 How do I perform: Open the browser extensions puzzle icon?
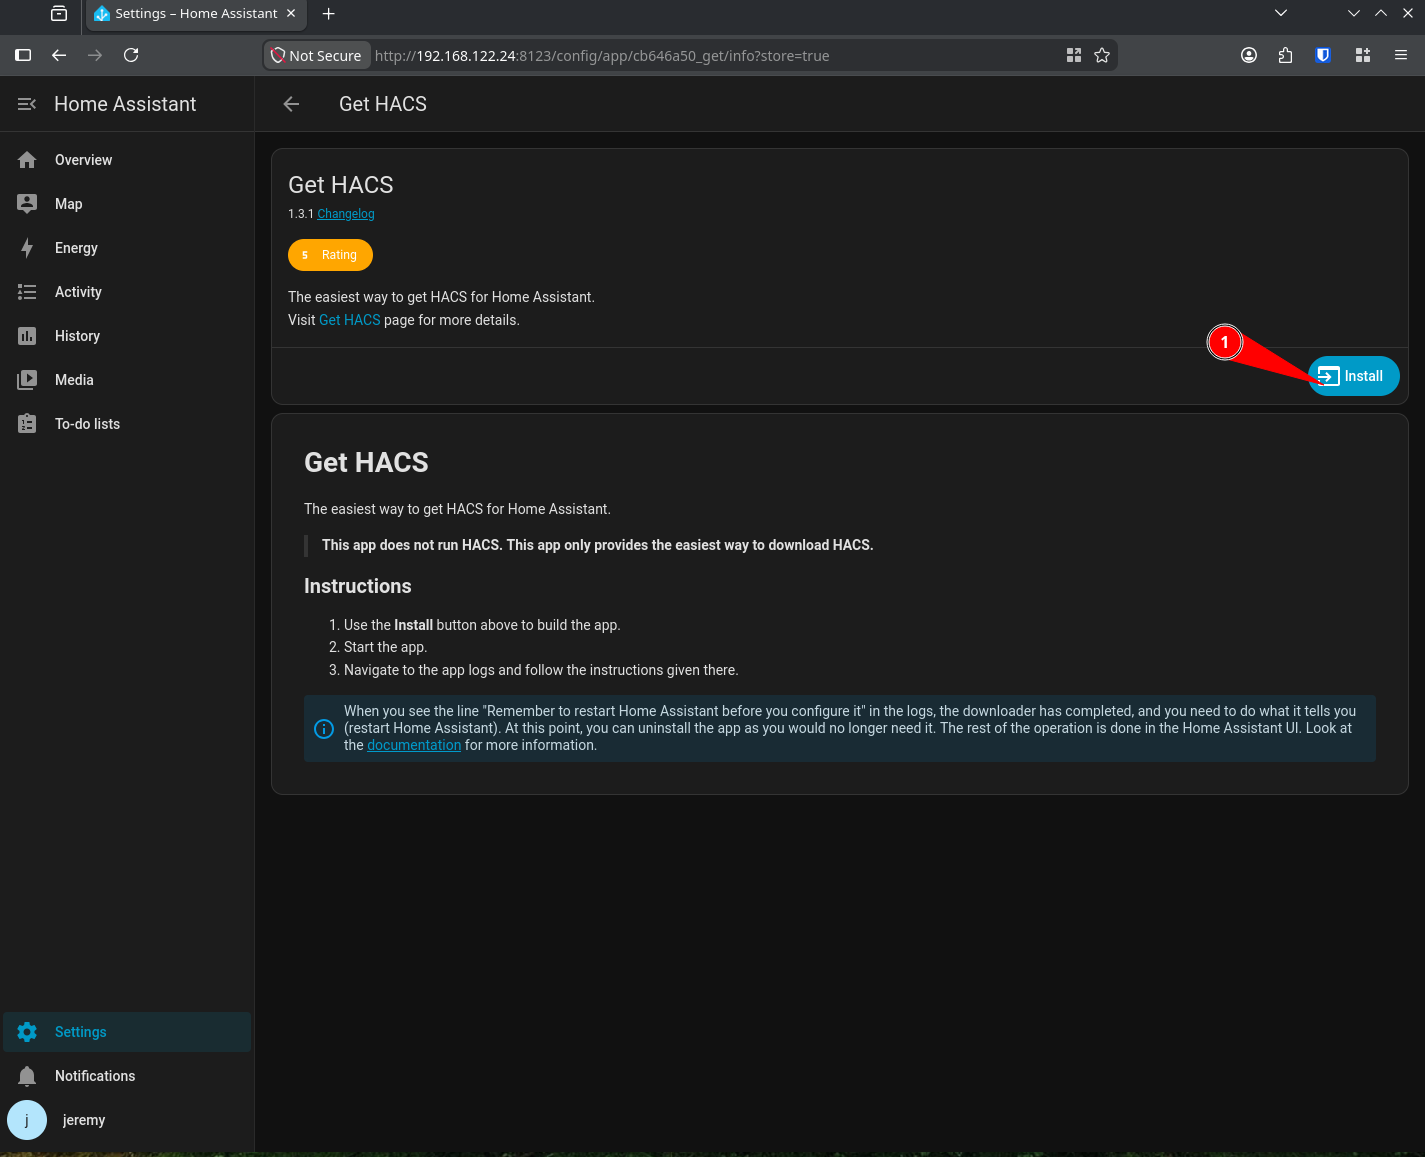1285,55
